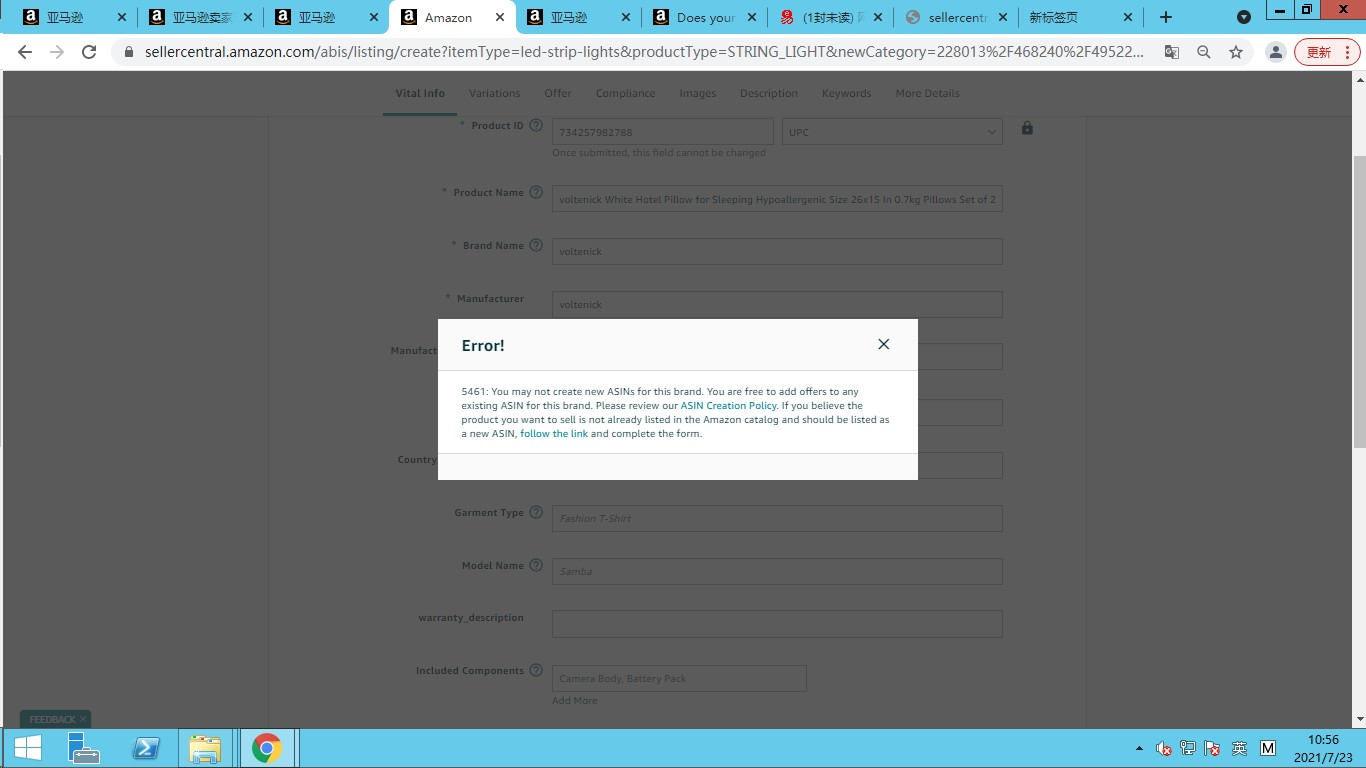Viewport: 1366px width, 768px height.
Task: Open the tab search dropdown arrow
Action: pyautogui.click(x=1243, y=17)
